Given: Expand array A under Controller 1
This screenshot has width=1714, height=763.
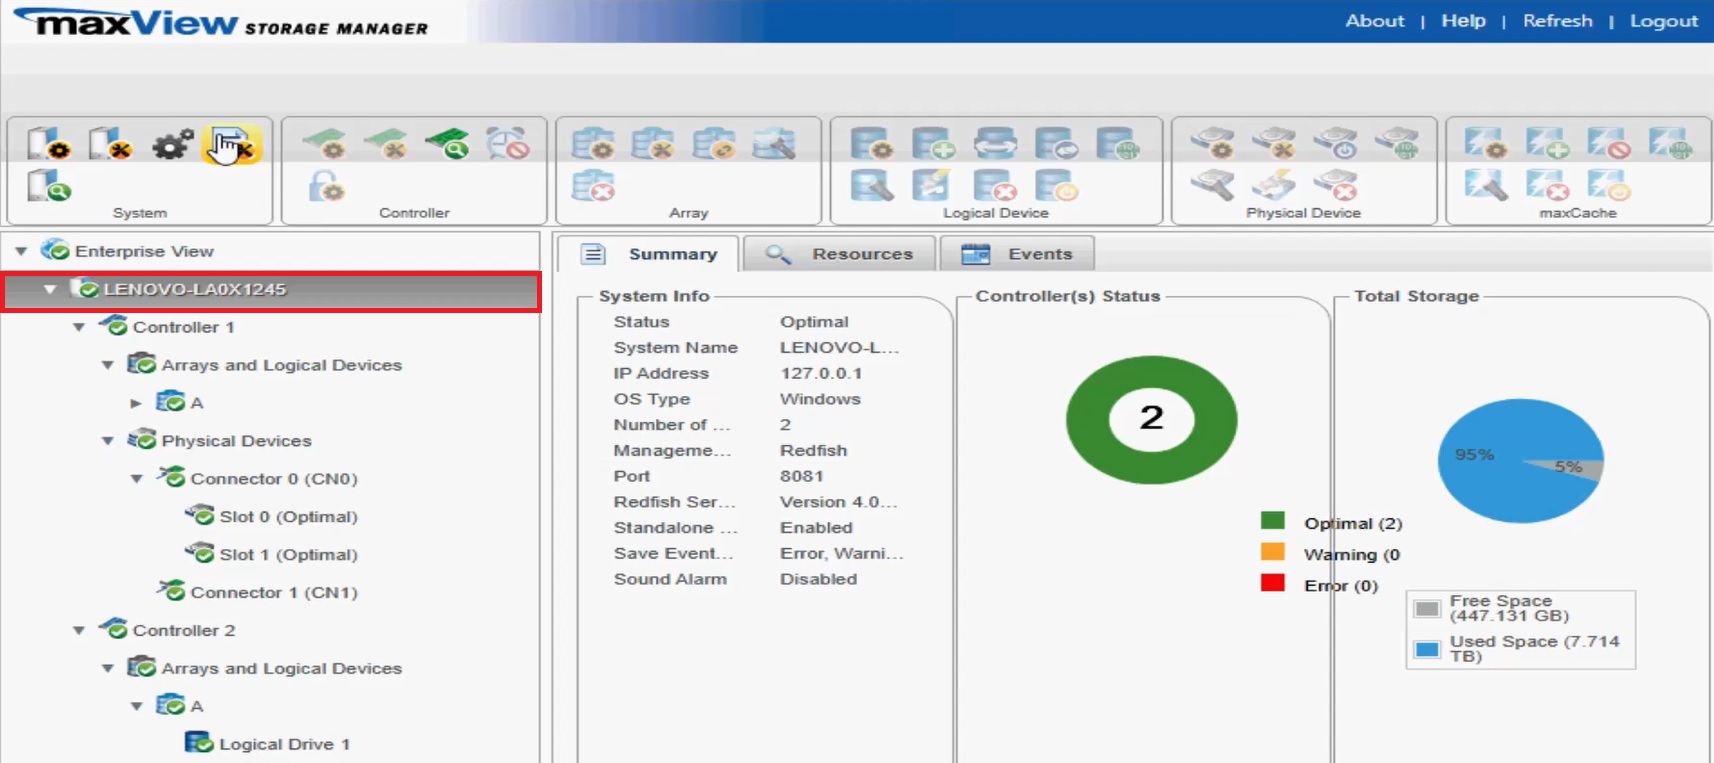Looking at the screenshot, I should point(136,403).
